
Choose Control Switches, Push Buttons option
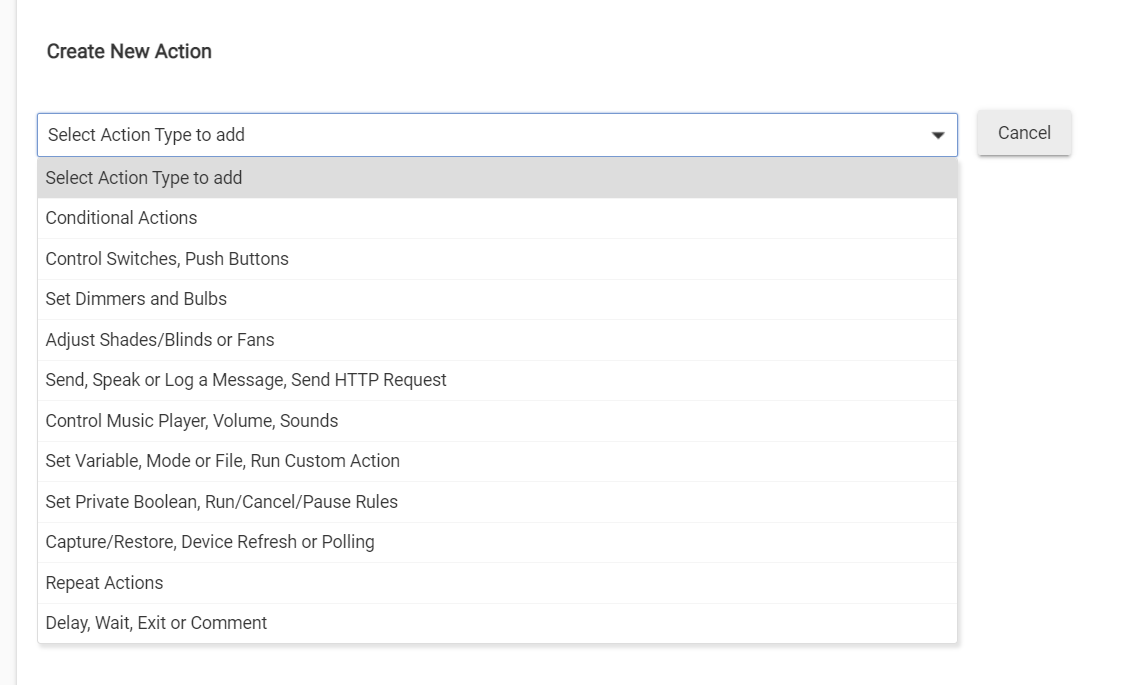(497, 259)
